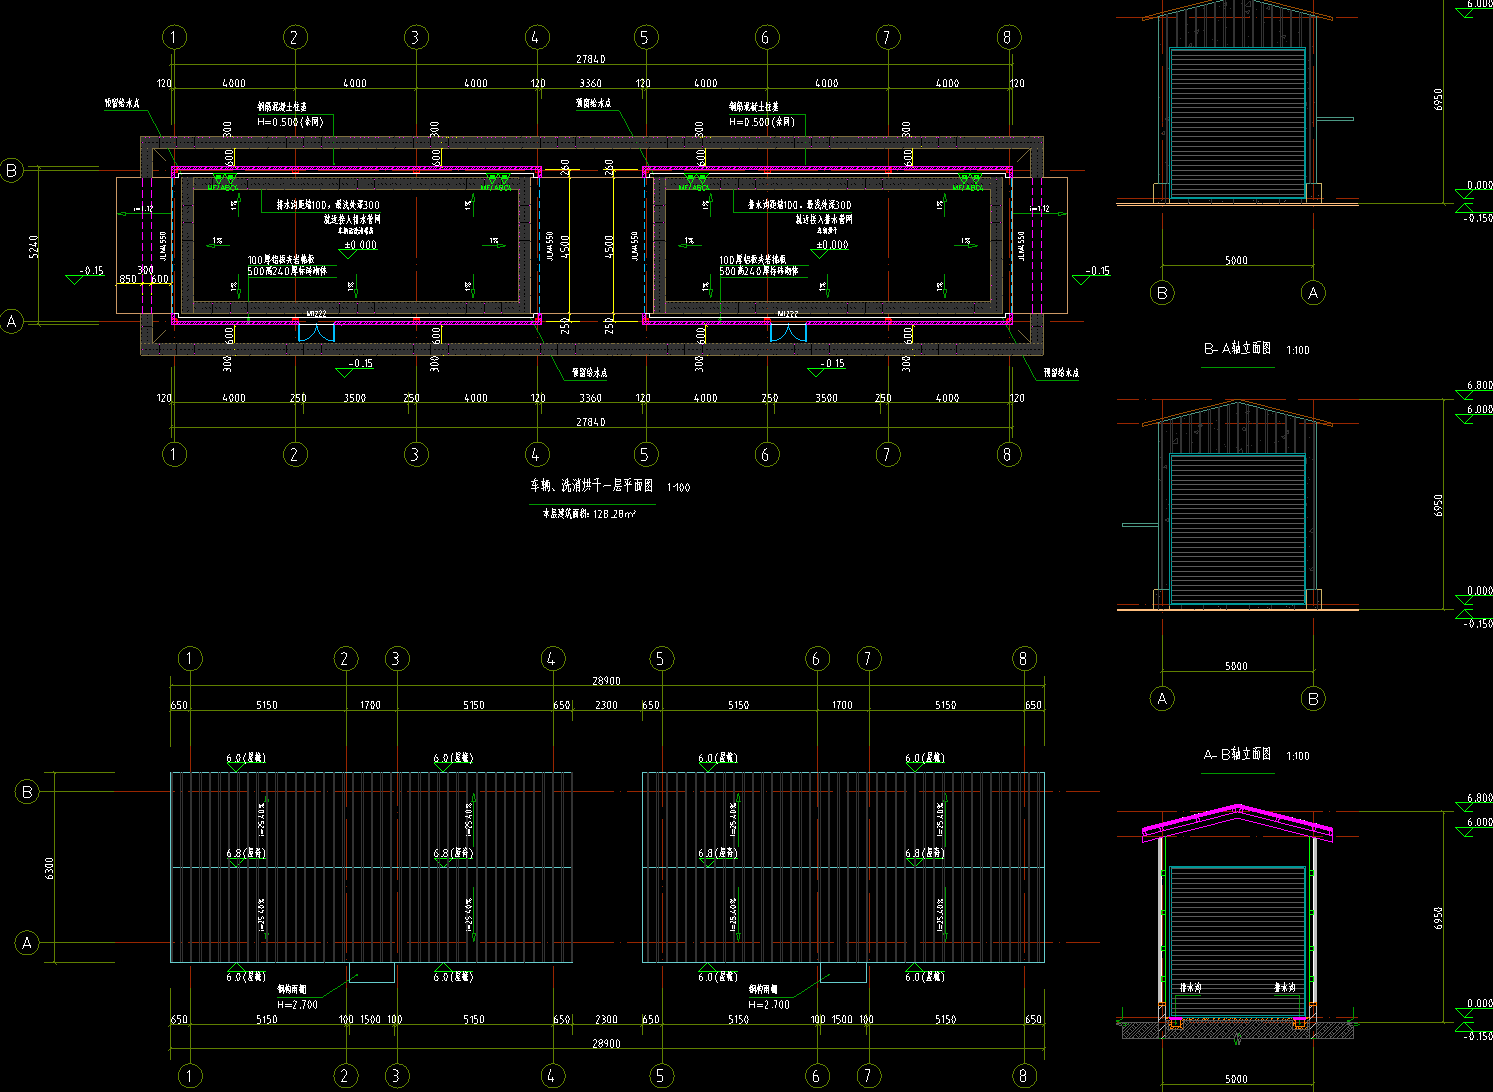The image size is (1493, 1092).
Task: Select the H=2.700 label under left roof
Action: (297, 1004)
